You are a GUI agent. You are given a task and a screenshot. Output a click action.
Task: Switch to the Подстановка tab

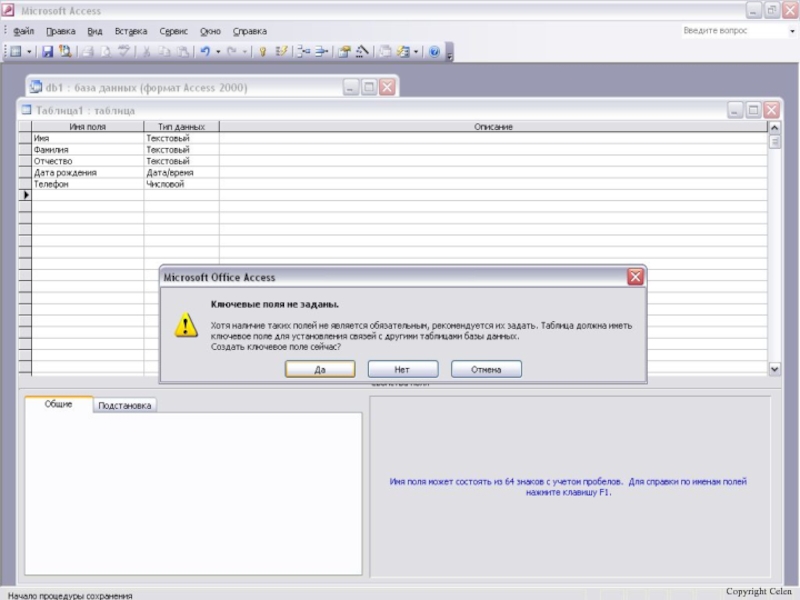[x=125, y=406]
